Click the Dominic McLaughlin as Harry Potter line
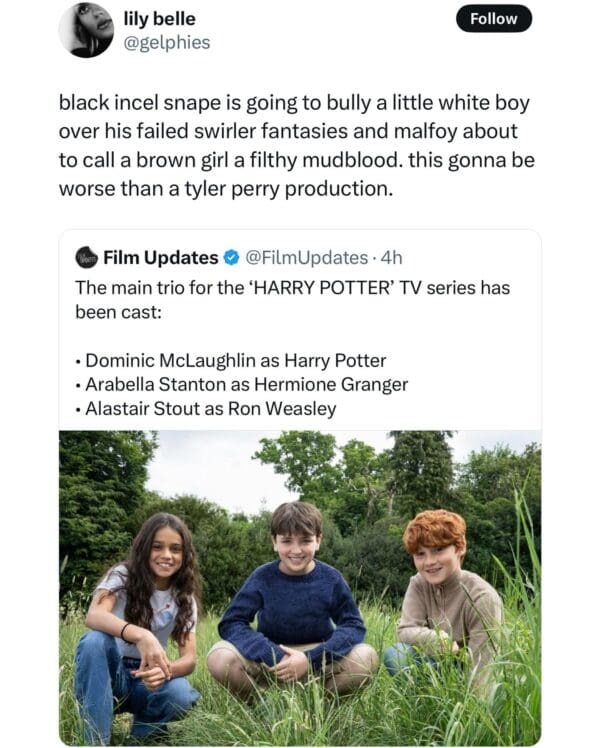The height and width of the screenshot is (748, 600). pos(235,360)
